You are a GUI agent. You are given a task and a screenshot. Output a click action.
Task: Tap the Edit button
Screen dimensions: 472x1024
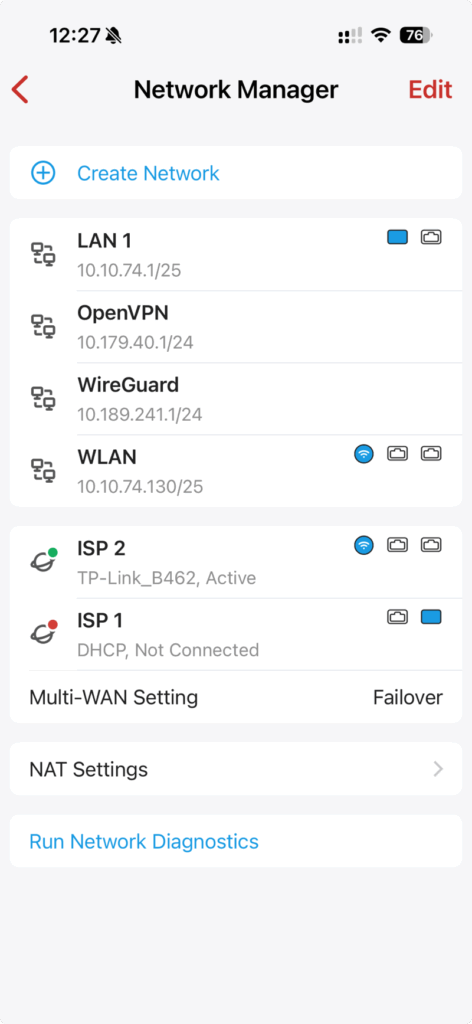[x=430, y=89]
